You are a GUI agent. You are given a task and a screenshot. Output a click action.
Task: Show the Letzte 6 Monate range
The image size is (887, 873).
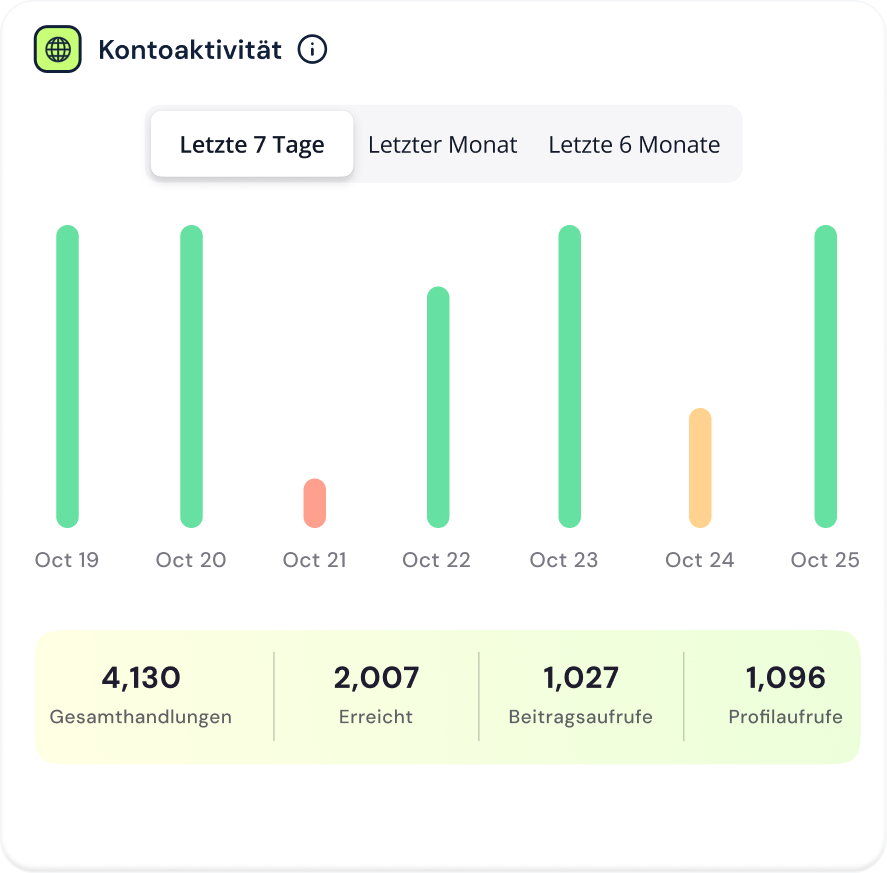pos(634,145)
